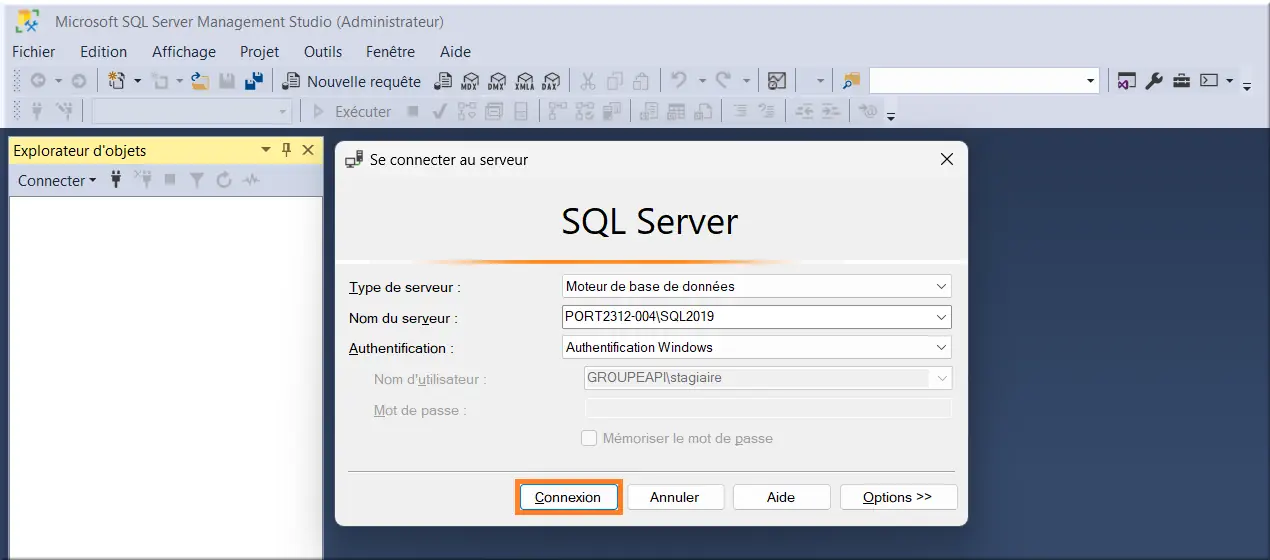
Task: Open a new DAX query
Action: point(551,81)
